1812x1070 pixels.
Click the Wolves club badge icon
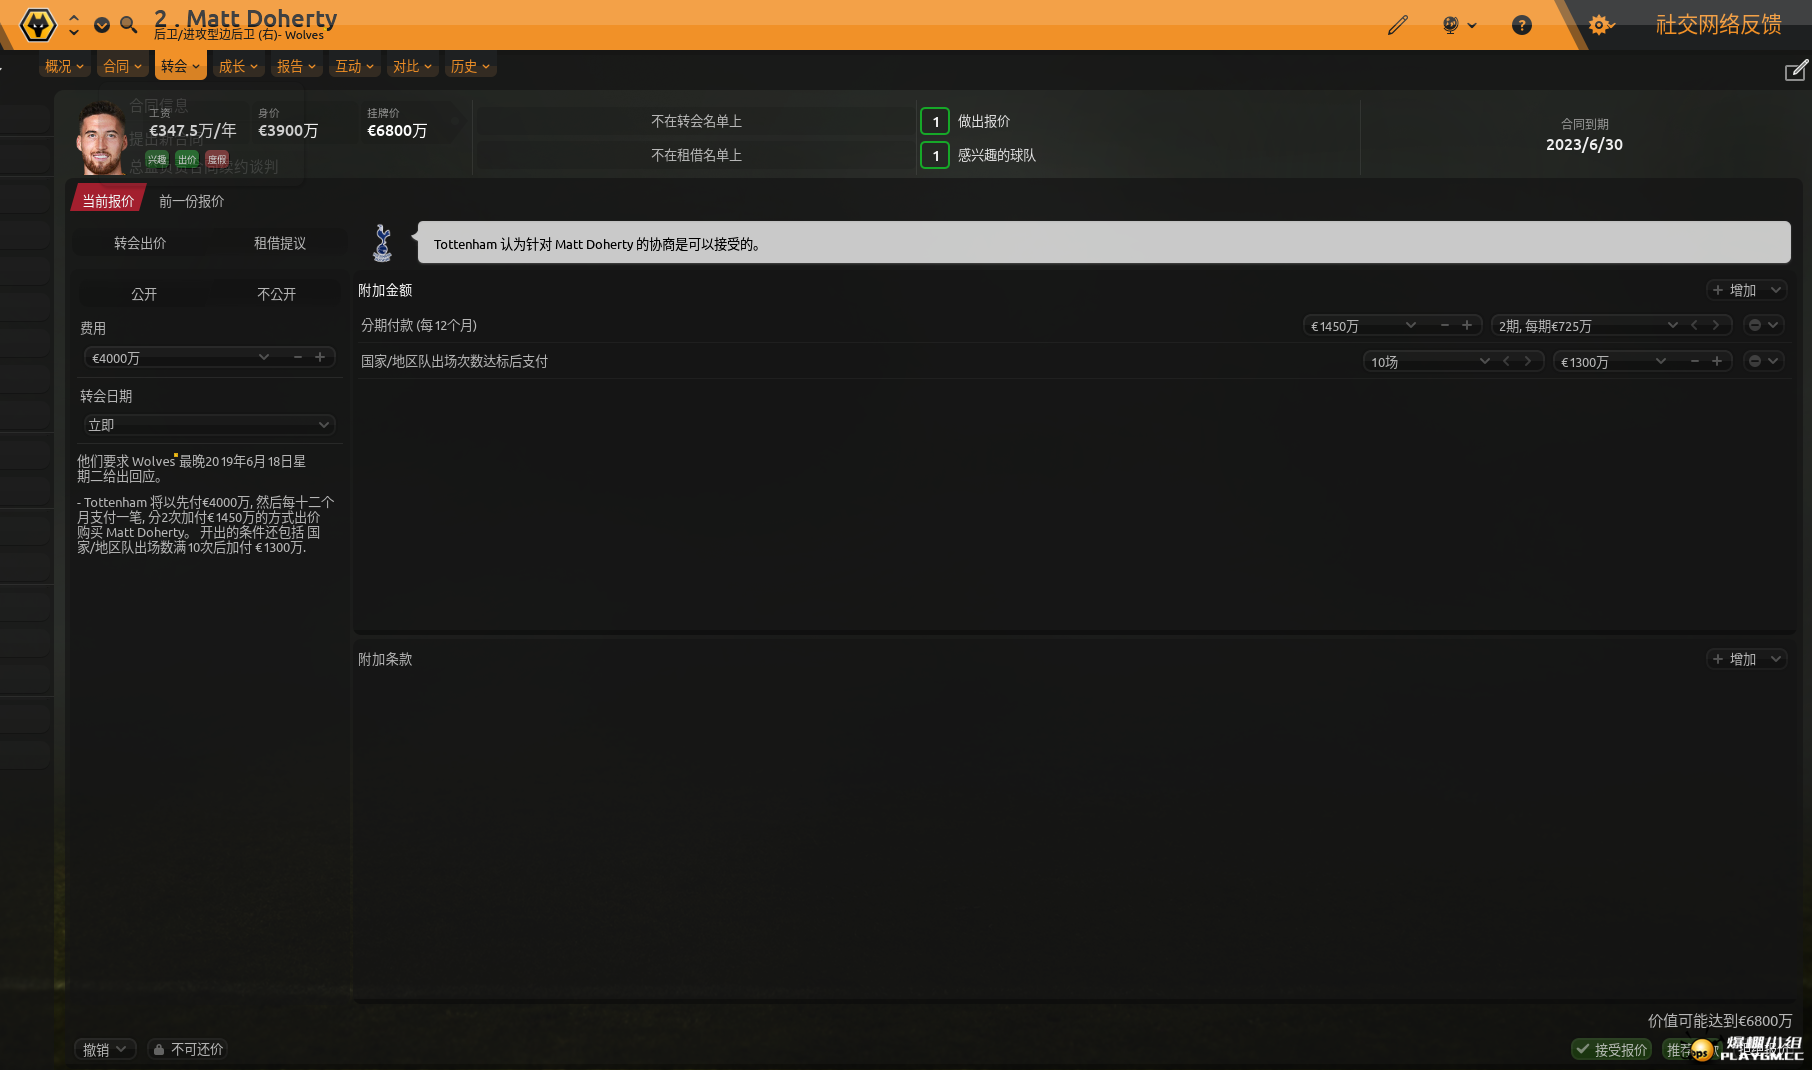(38, 24)
